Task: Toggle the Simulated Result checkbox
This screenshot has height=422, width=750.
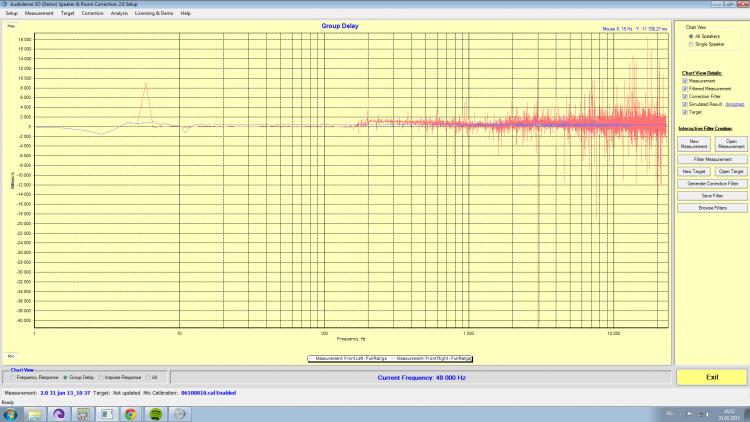Action: [685, 104]
